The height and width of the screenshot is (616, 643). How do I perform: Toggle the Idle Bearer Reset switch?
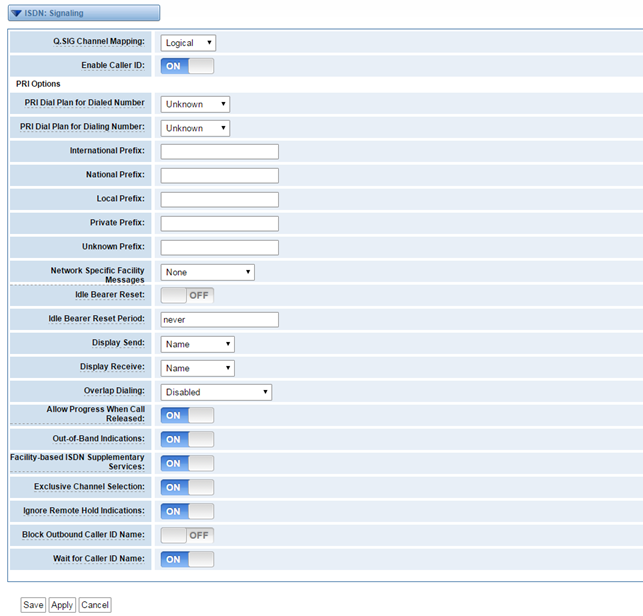(187, 295)
